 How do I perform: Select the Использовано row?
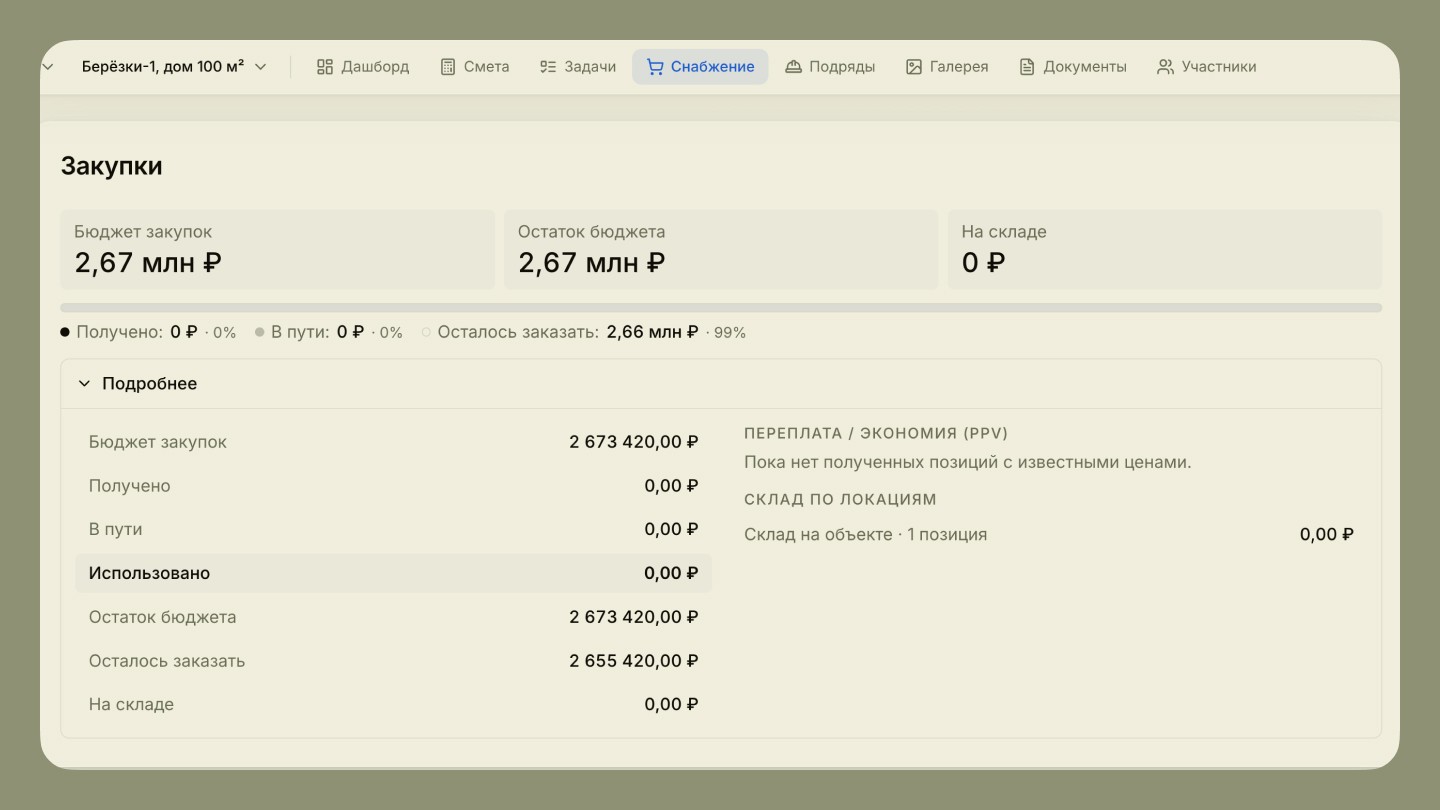393,573
